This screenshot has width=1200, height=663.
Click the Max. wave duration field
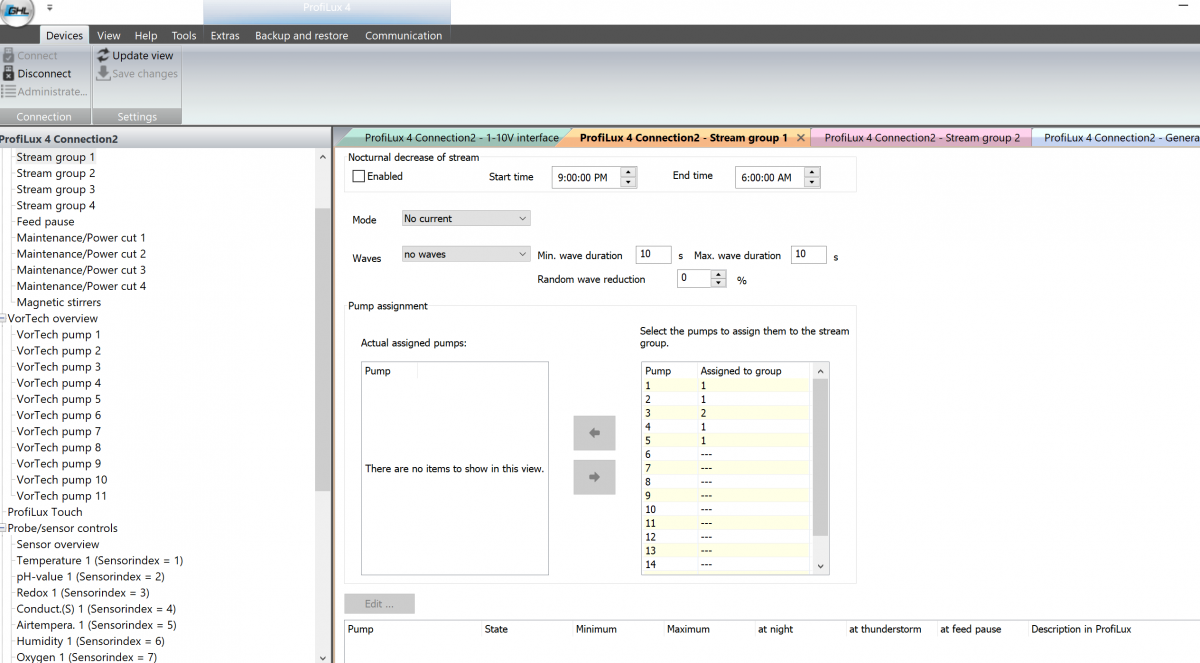808,255
